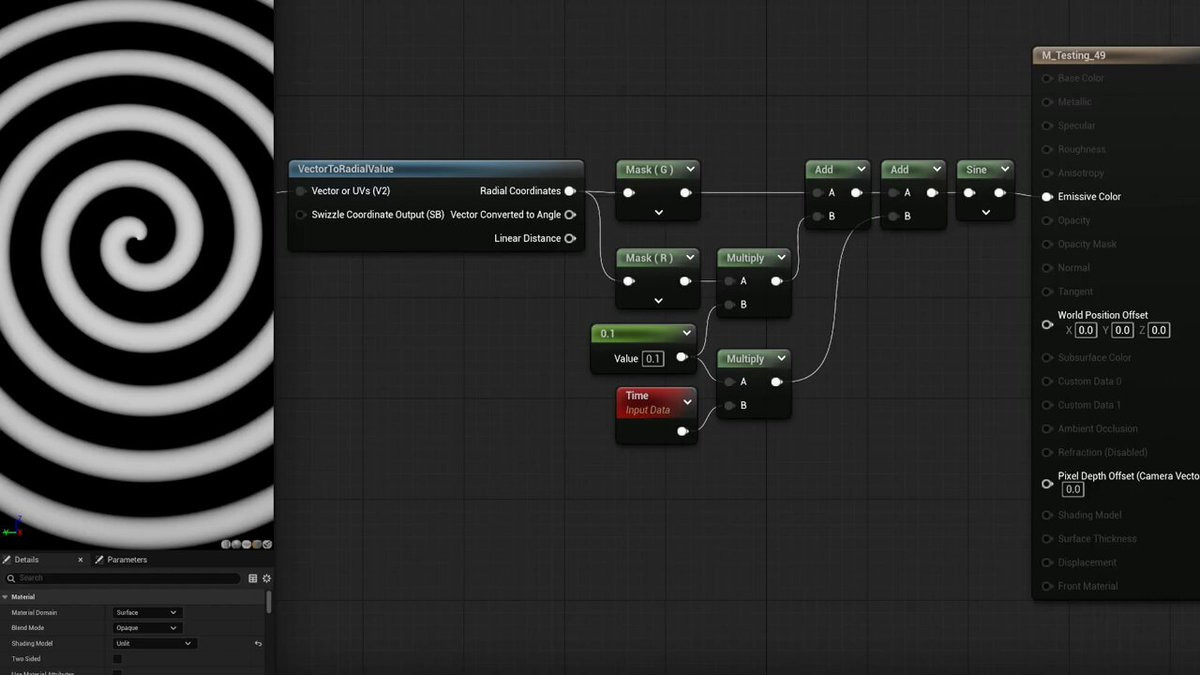The height and width of the screenshot is (675, 1200).
Task: Click the 0.1 constant Value field
Action: click(x=653, y=359)
